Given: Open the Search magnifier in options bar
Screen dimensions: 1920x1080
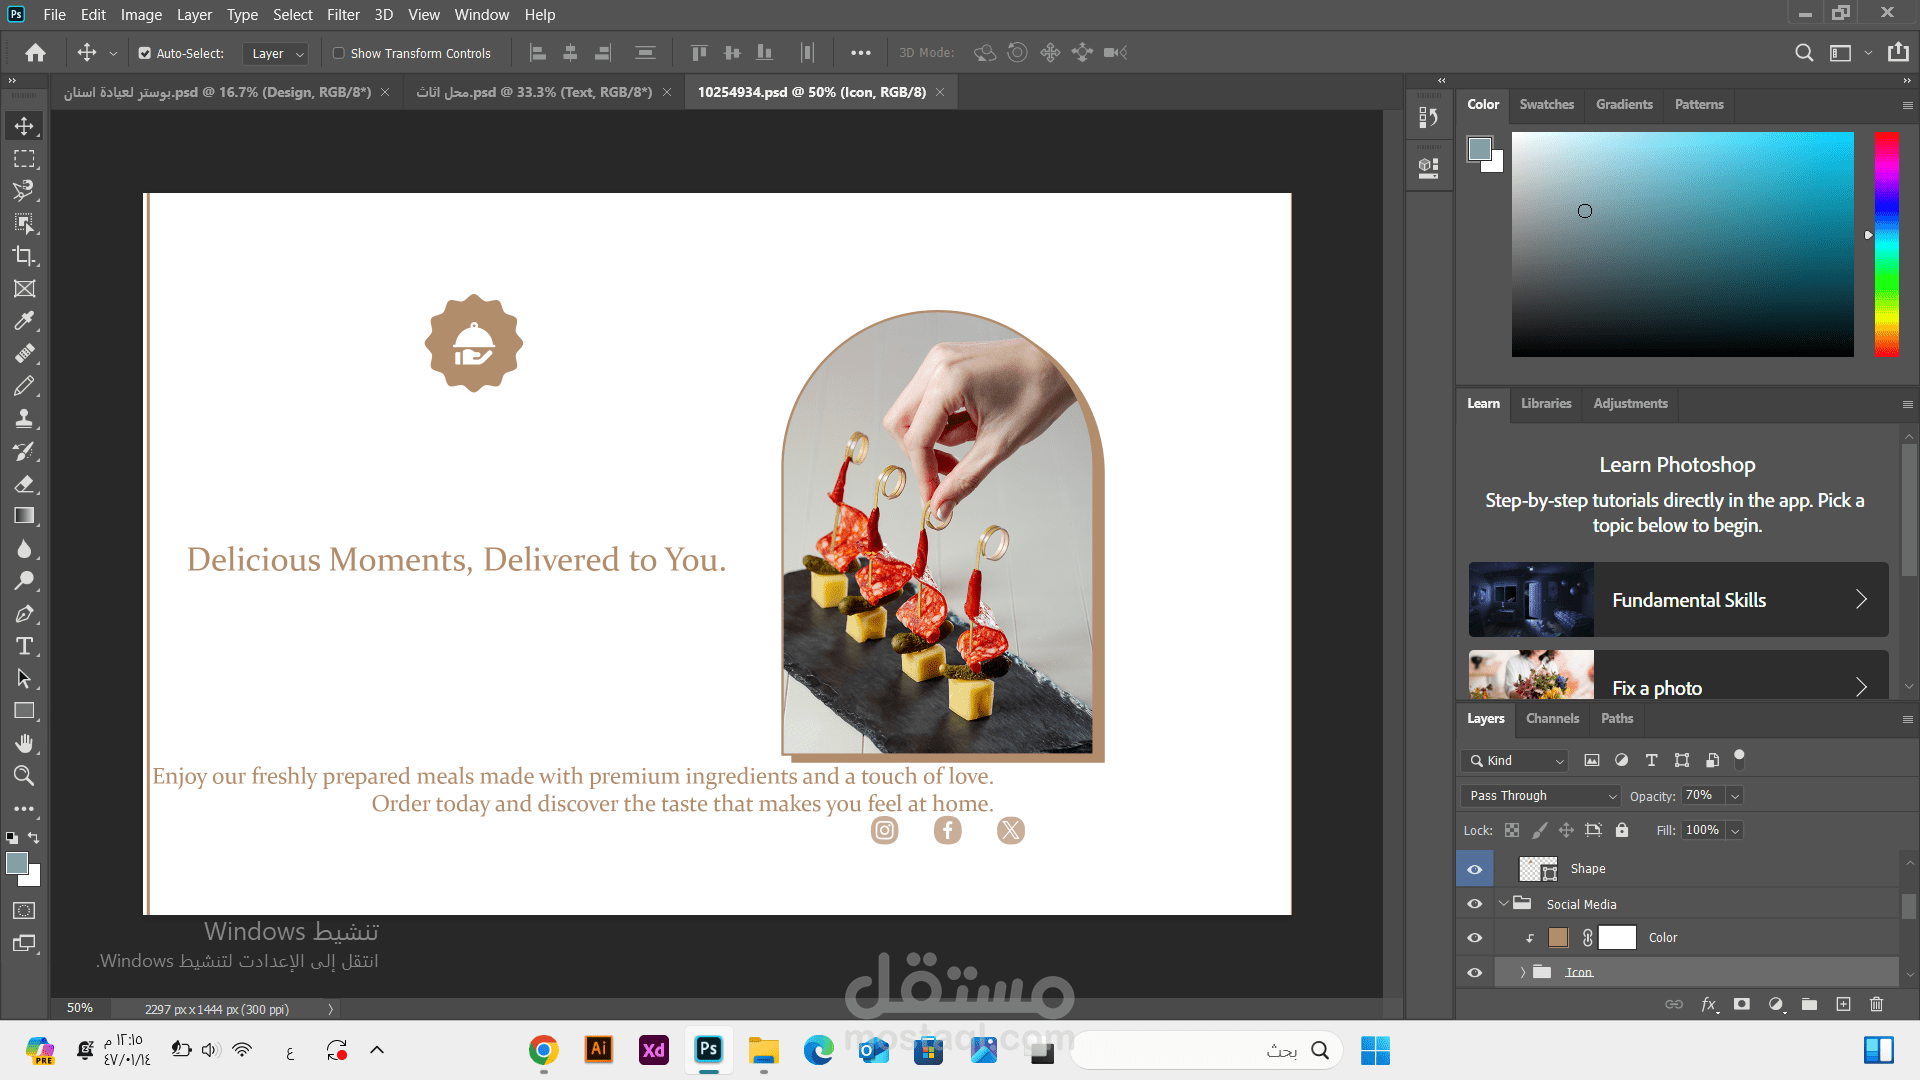Looking at the screenshot, I should coord(1804,53).
